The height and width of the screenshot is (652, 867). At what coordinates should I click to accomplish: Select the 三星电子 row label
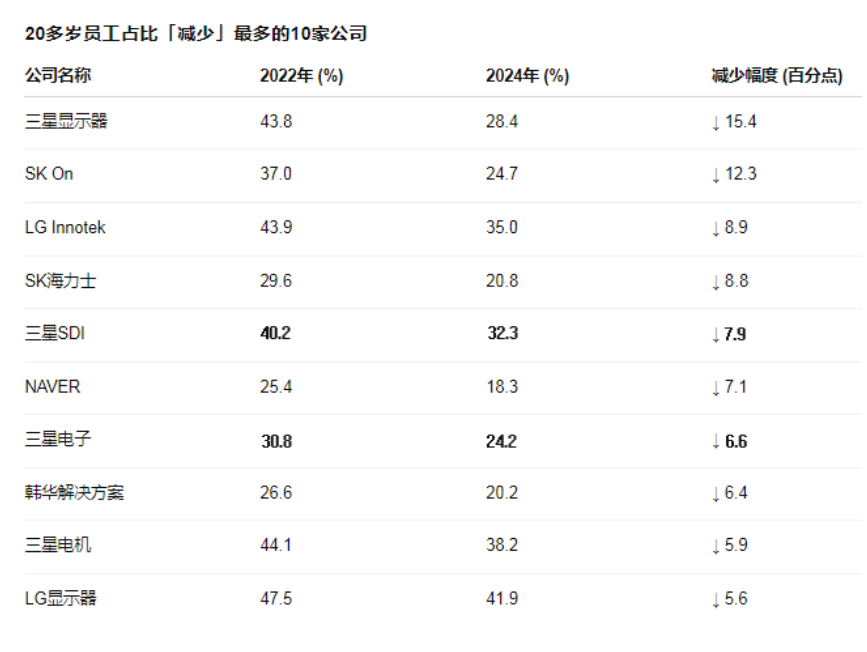[x=58, y=439]
